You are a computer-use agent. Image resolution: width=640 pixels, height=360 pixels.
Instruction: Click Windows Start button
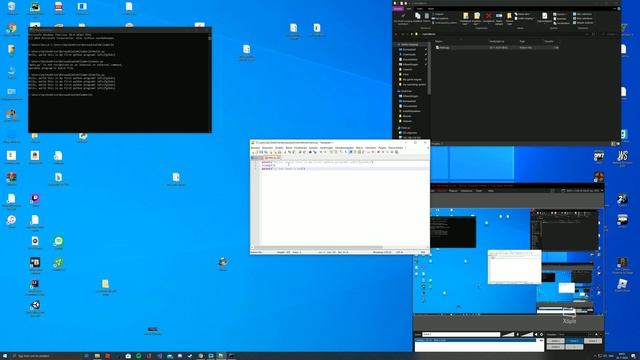[5, 356]
